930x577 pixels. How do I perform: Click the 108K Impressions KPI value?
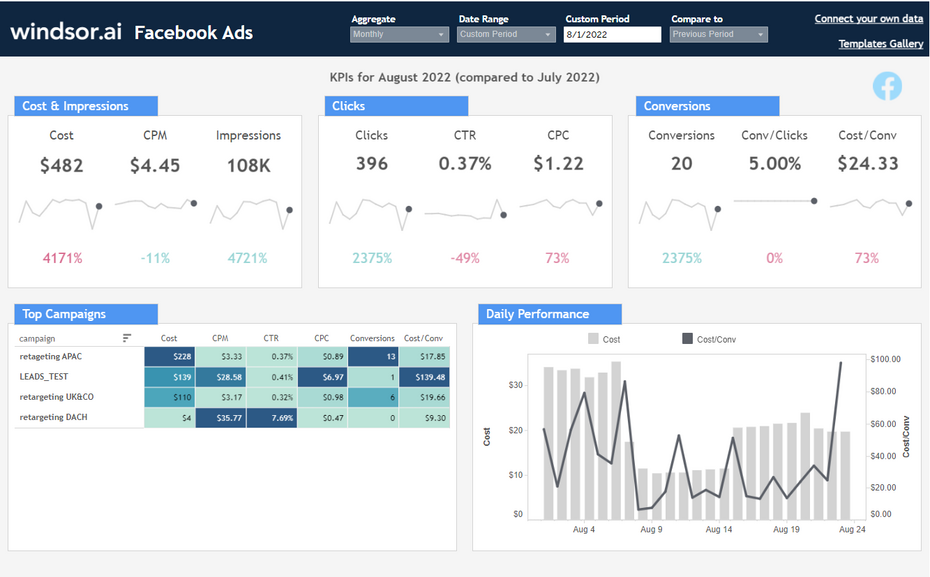point(249,165)
